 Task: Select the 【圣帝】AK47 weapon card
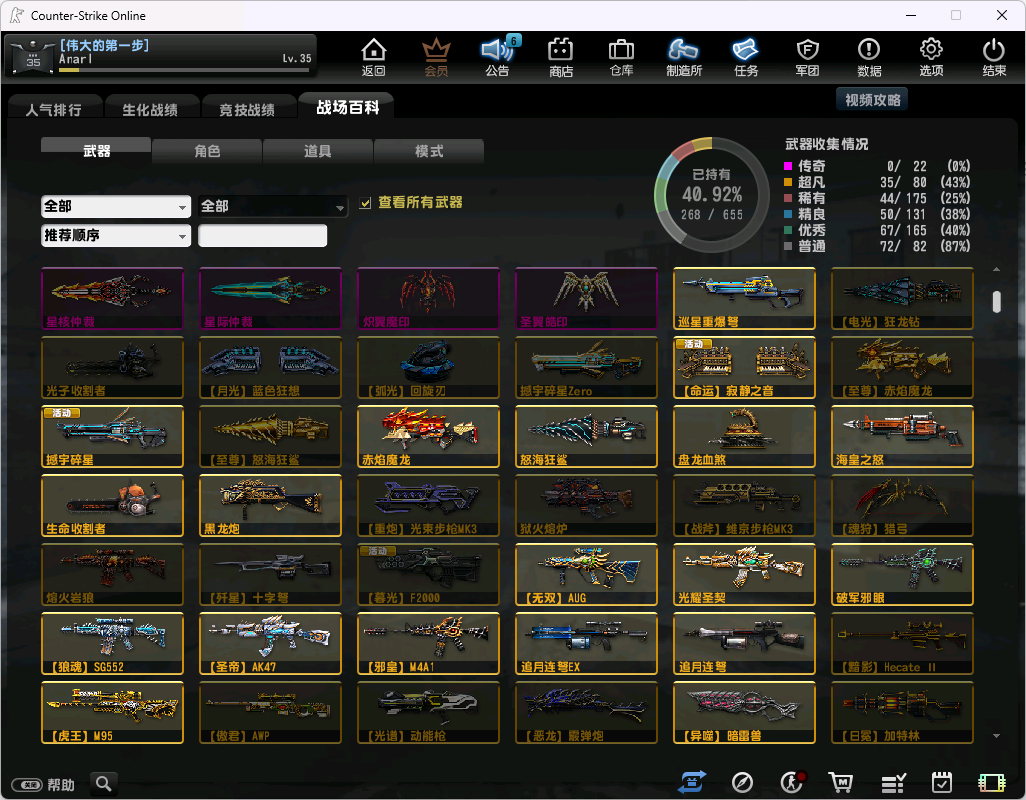270,644
